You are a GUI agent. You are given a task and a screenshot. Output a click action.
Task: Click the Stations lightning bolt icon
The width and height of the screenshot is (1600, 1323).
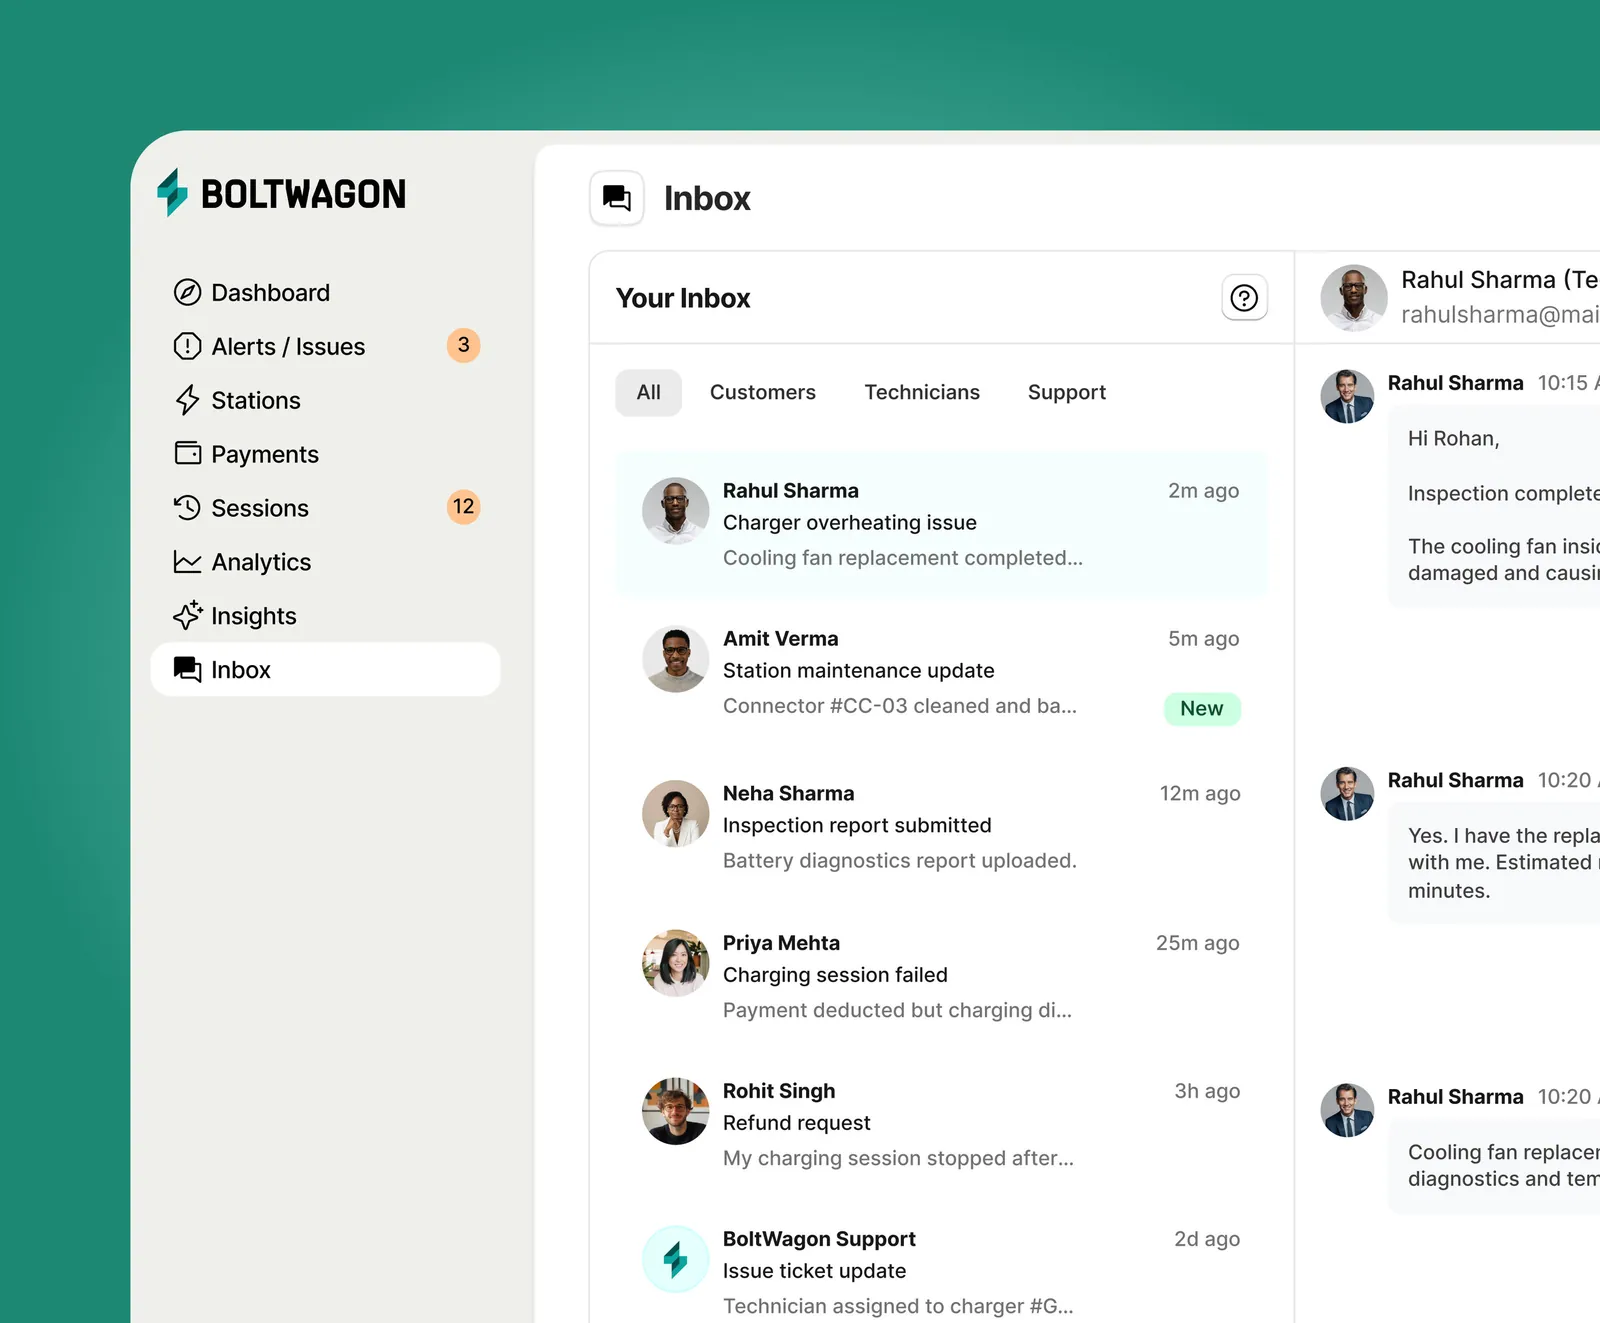(187, 400)
